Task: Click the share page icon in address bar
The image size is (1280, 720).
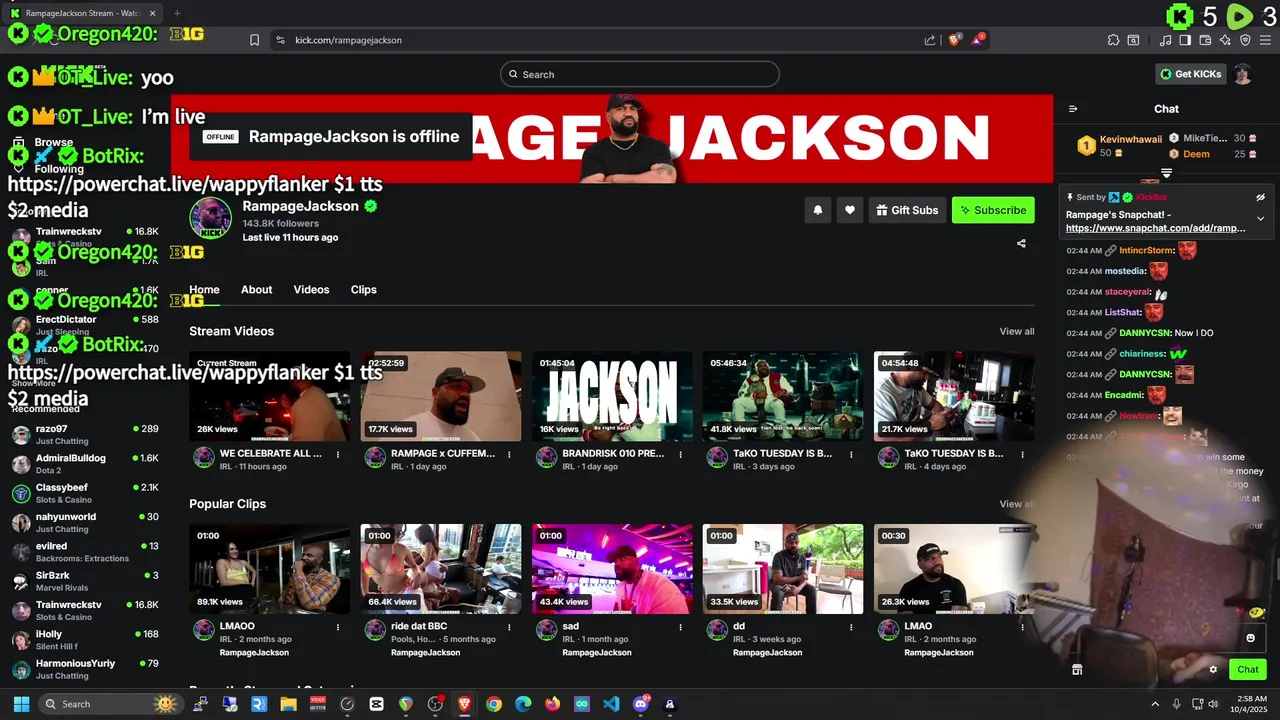Action: pos(930,40)
